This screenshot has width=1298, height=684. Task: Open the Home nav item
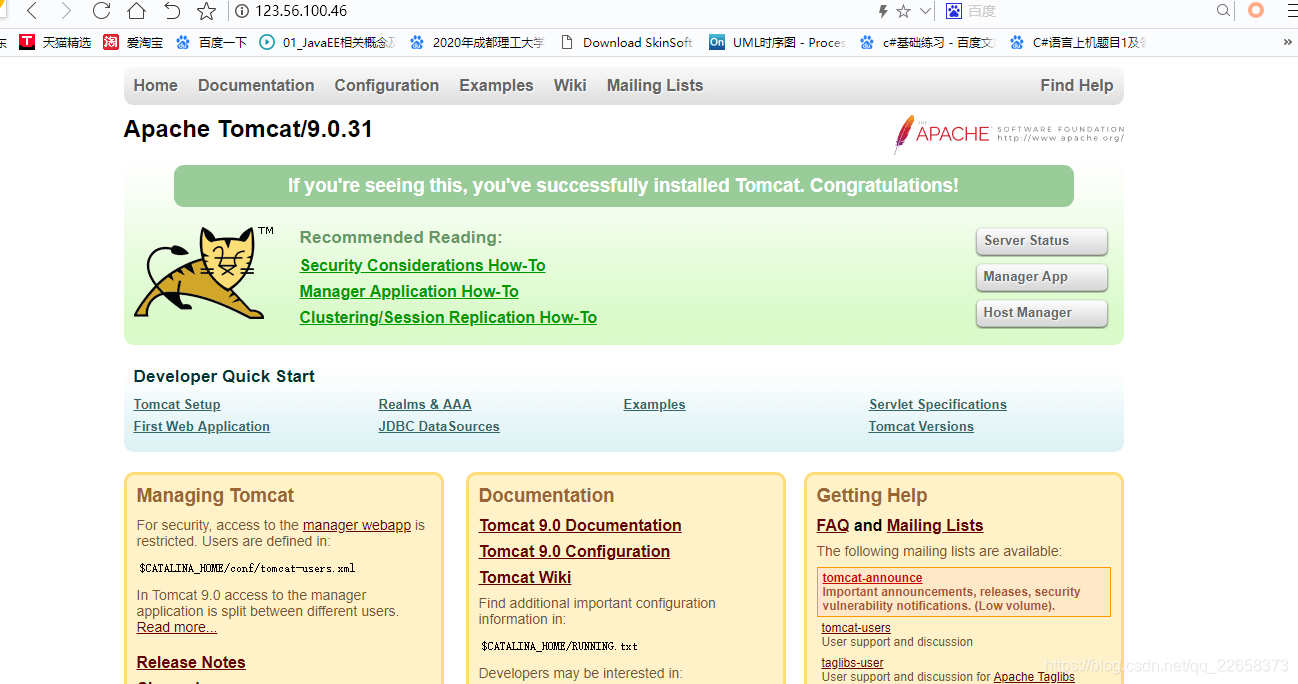click(155, 85)
